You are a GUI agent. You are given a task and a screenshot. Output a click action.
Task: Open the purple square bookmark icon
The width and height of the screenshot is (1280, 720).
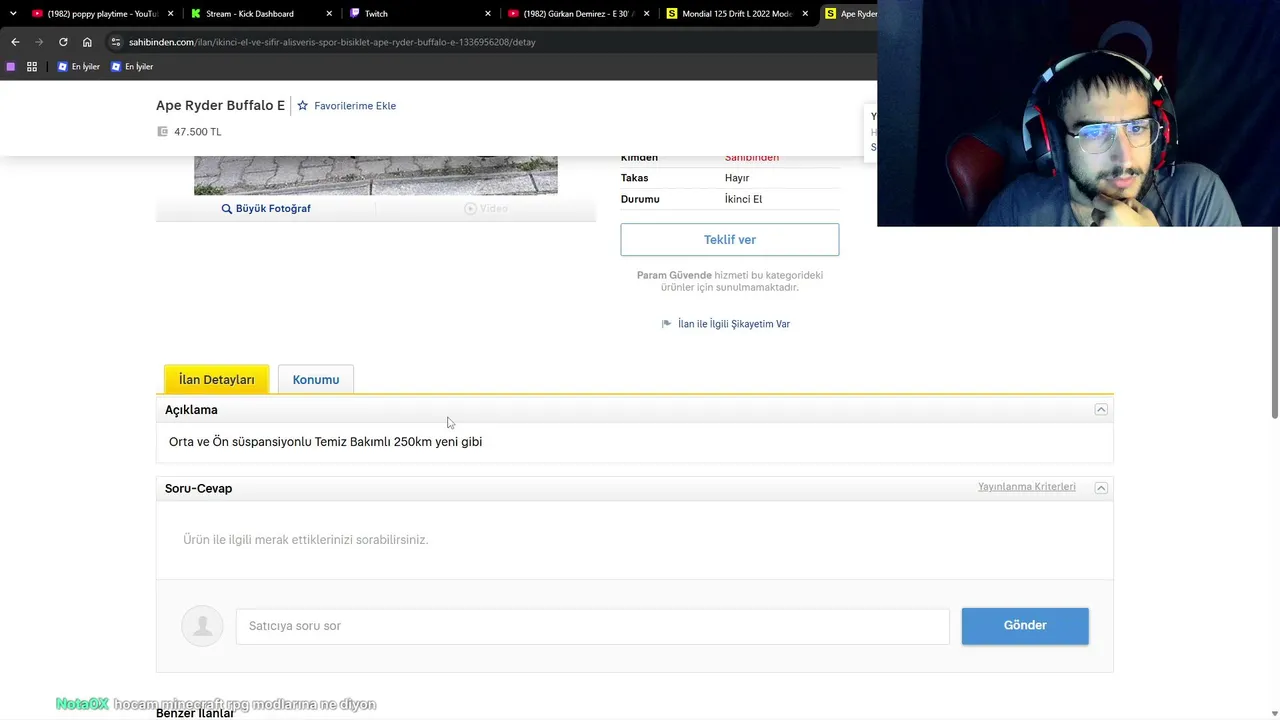11,67
